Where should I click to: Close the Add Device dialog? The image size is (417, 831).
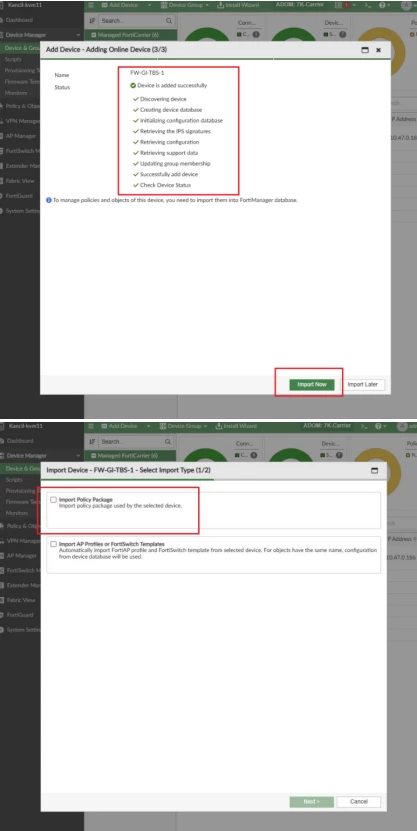click(378, 50)
